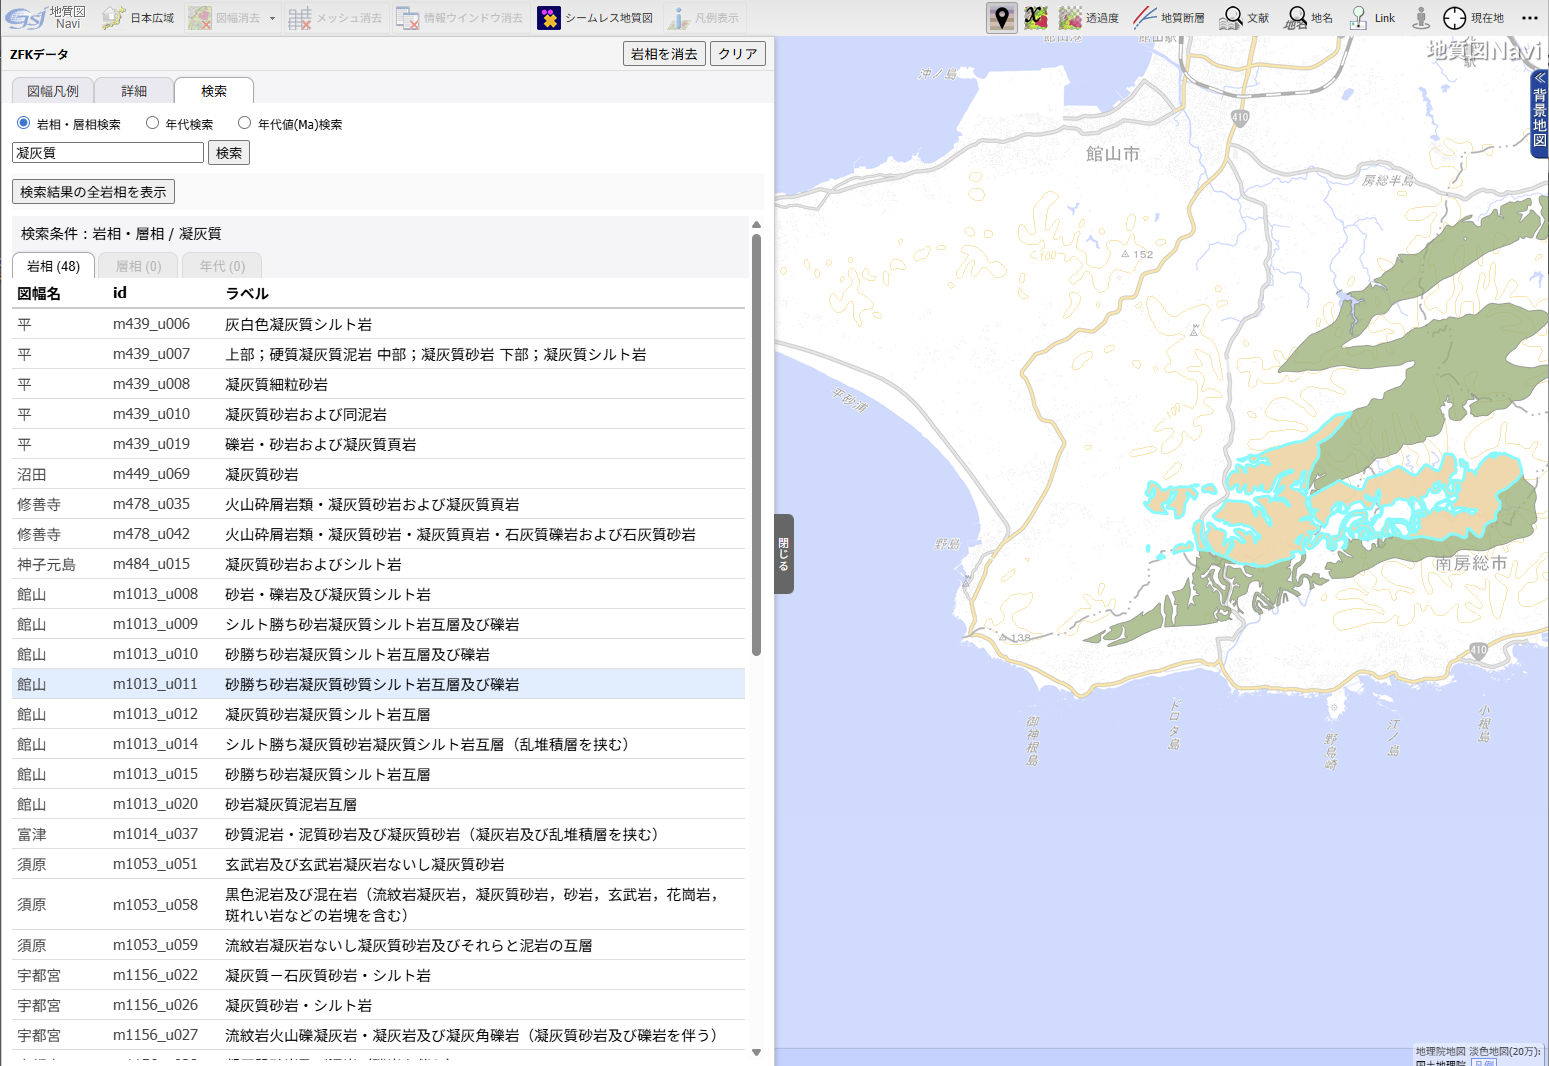Viewport: 1549px width, 1066px height.
Task: Open the シームレス地質図 seamless geology map
Action: click(595, 18)
